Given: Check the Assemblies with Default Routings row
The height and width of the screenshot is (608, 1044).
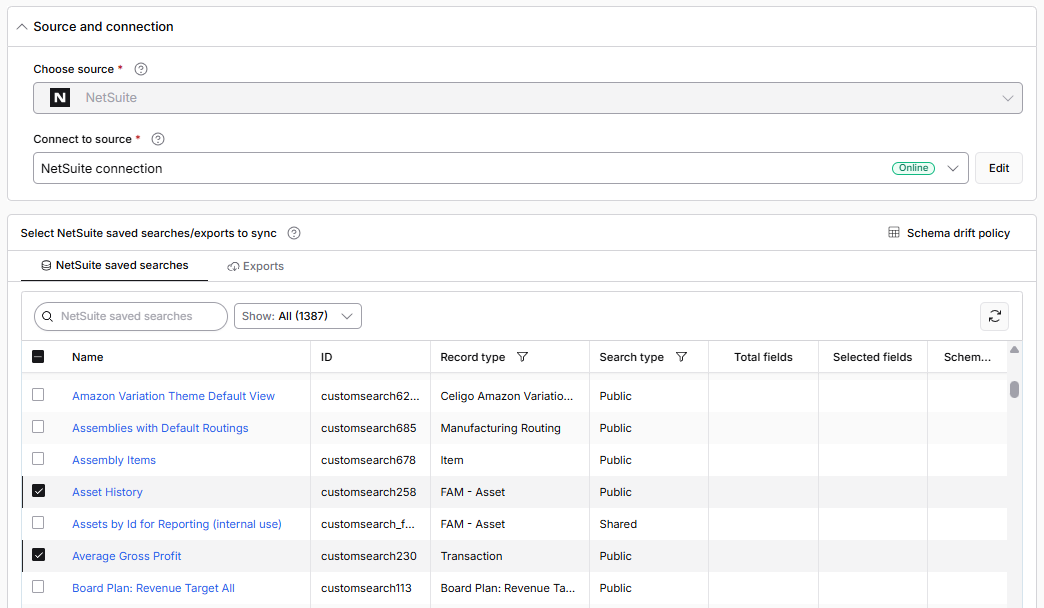Looking at the screenshot, I should (38, 427).
